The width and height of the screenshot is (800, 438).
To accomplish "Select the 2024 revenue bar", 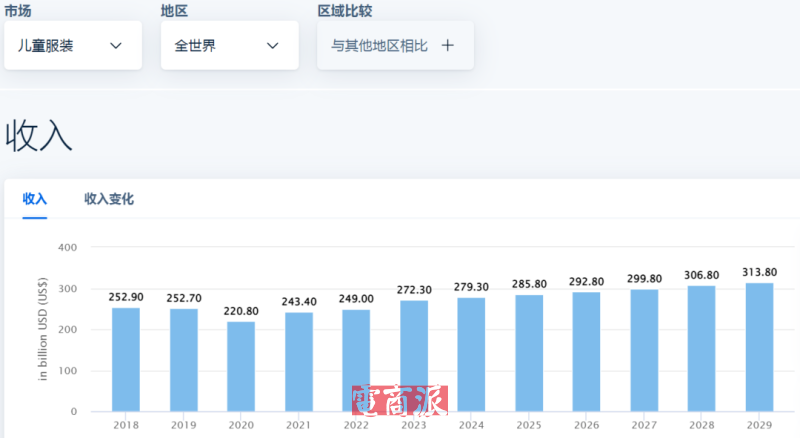I will pos(472,354).
